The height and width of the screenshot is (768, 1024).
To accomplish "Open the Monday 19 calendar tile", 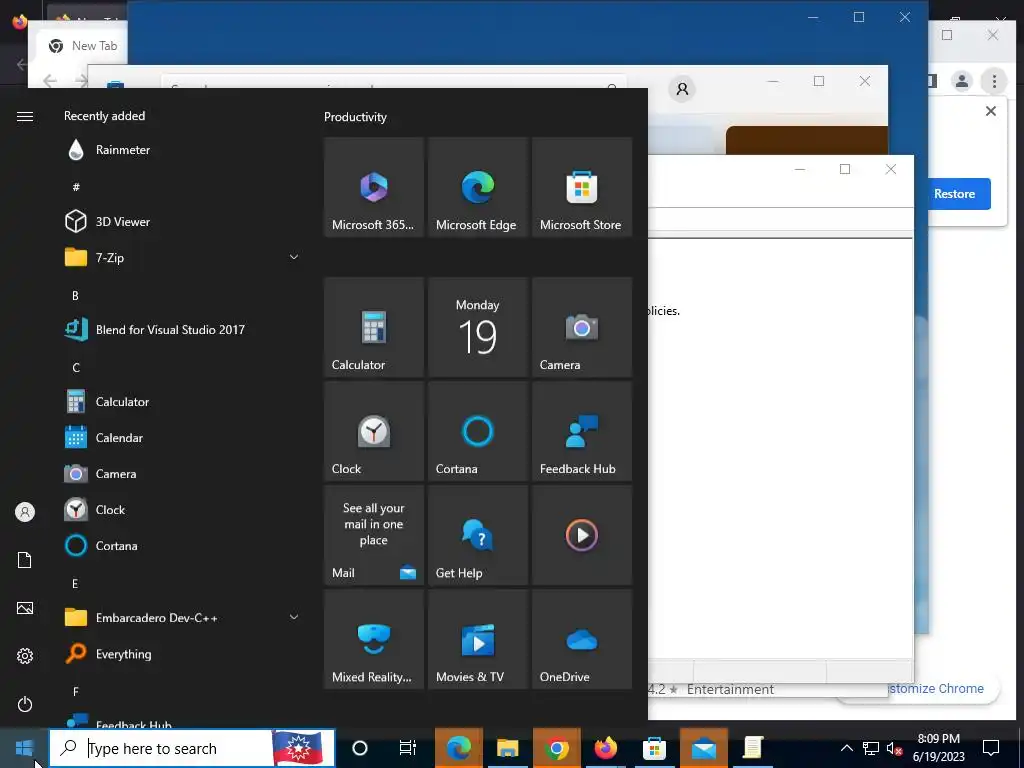I will 477,327.
